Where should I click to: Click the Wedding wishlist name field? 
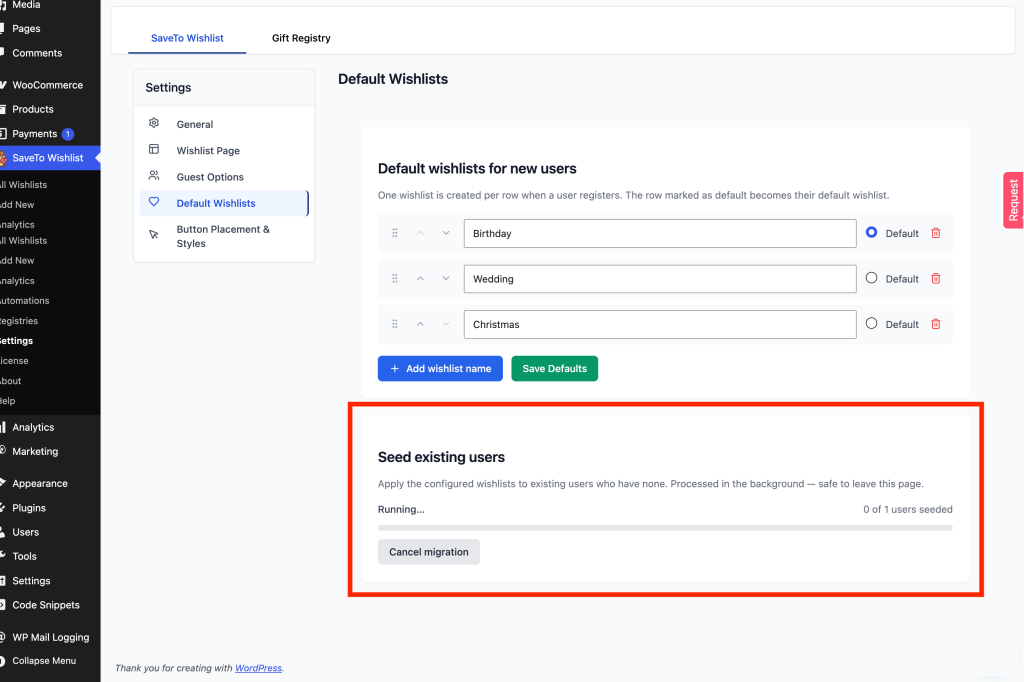click(x=660, y=279)
